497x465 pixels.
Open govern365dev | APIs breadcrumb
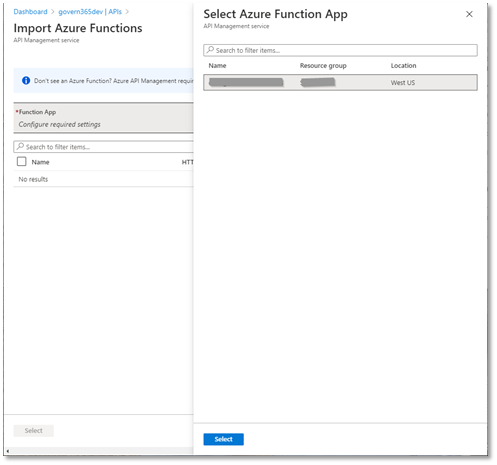(90, 12)
